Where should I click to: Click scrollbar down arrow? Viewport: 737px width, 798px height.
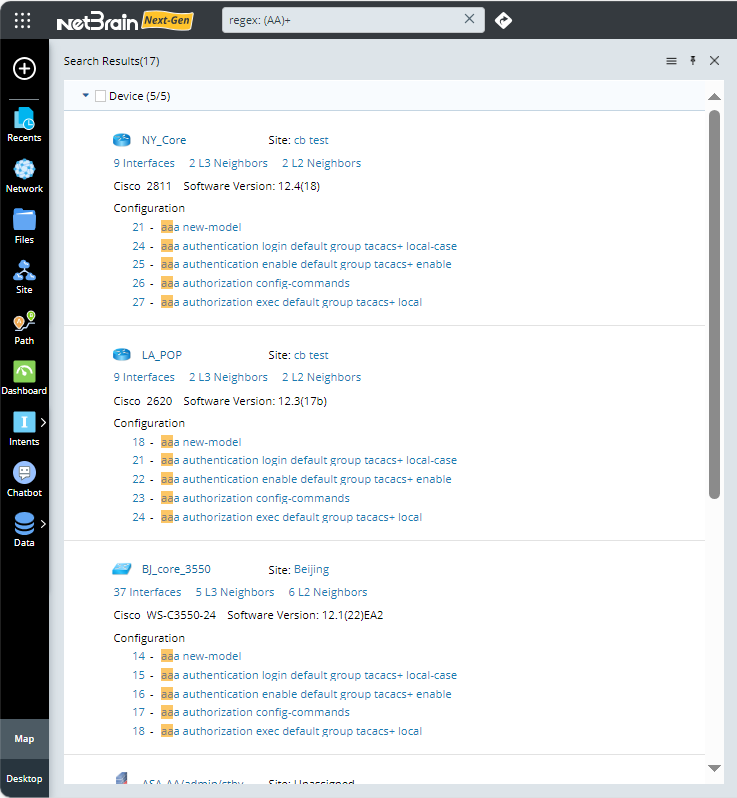[715, 768]
